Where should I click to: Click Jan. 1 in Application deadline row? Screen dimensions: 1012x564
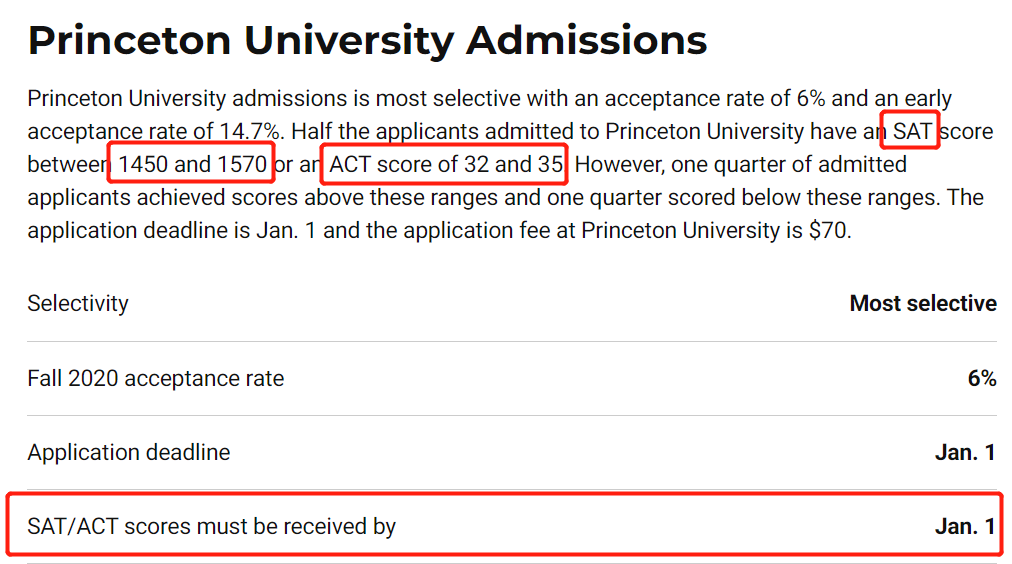(x=965, y=452)
